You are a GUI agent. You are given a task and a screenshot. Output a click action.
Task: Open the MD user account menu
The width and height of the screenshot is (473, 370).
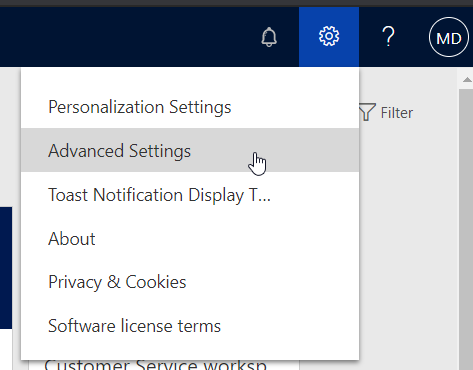point(449,37)
